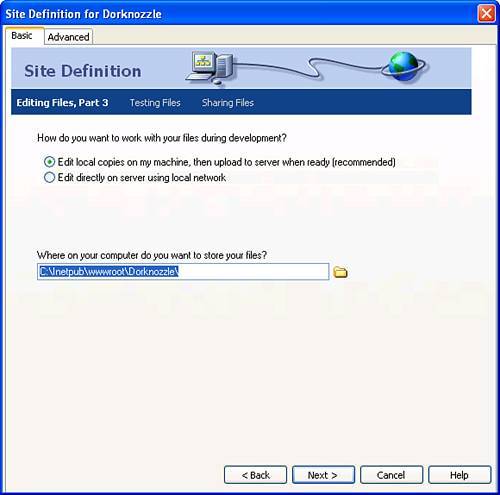Image resolution: width=500 pixels, height=495 pixels.
Task: Click the Next button
Action: pyautogui.click(x=323, y=475)
